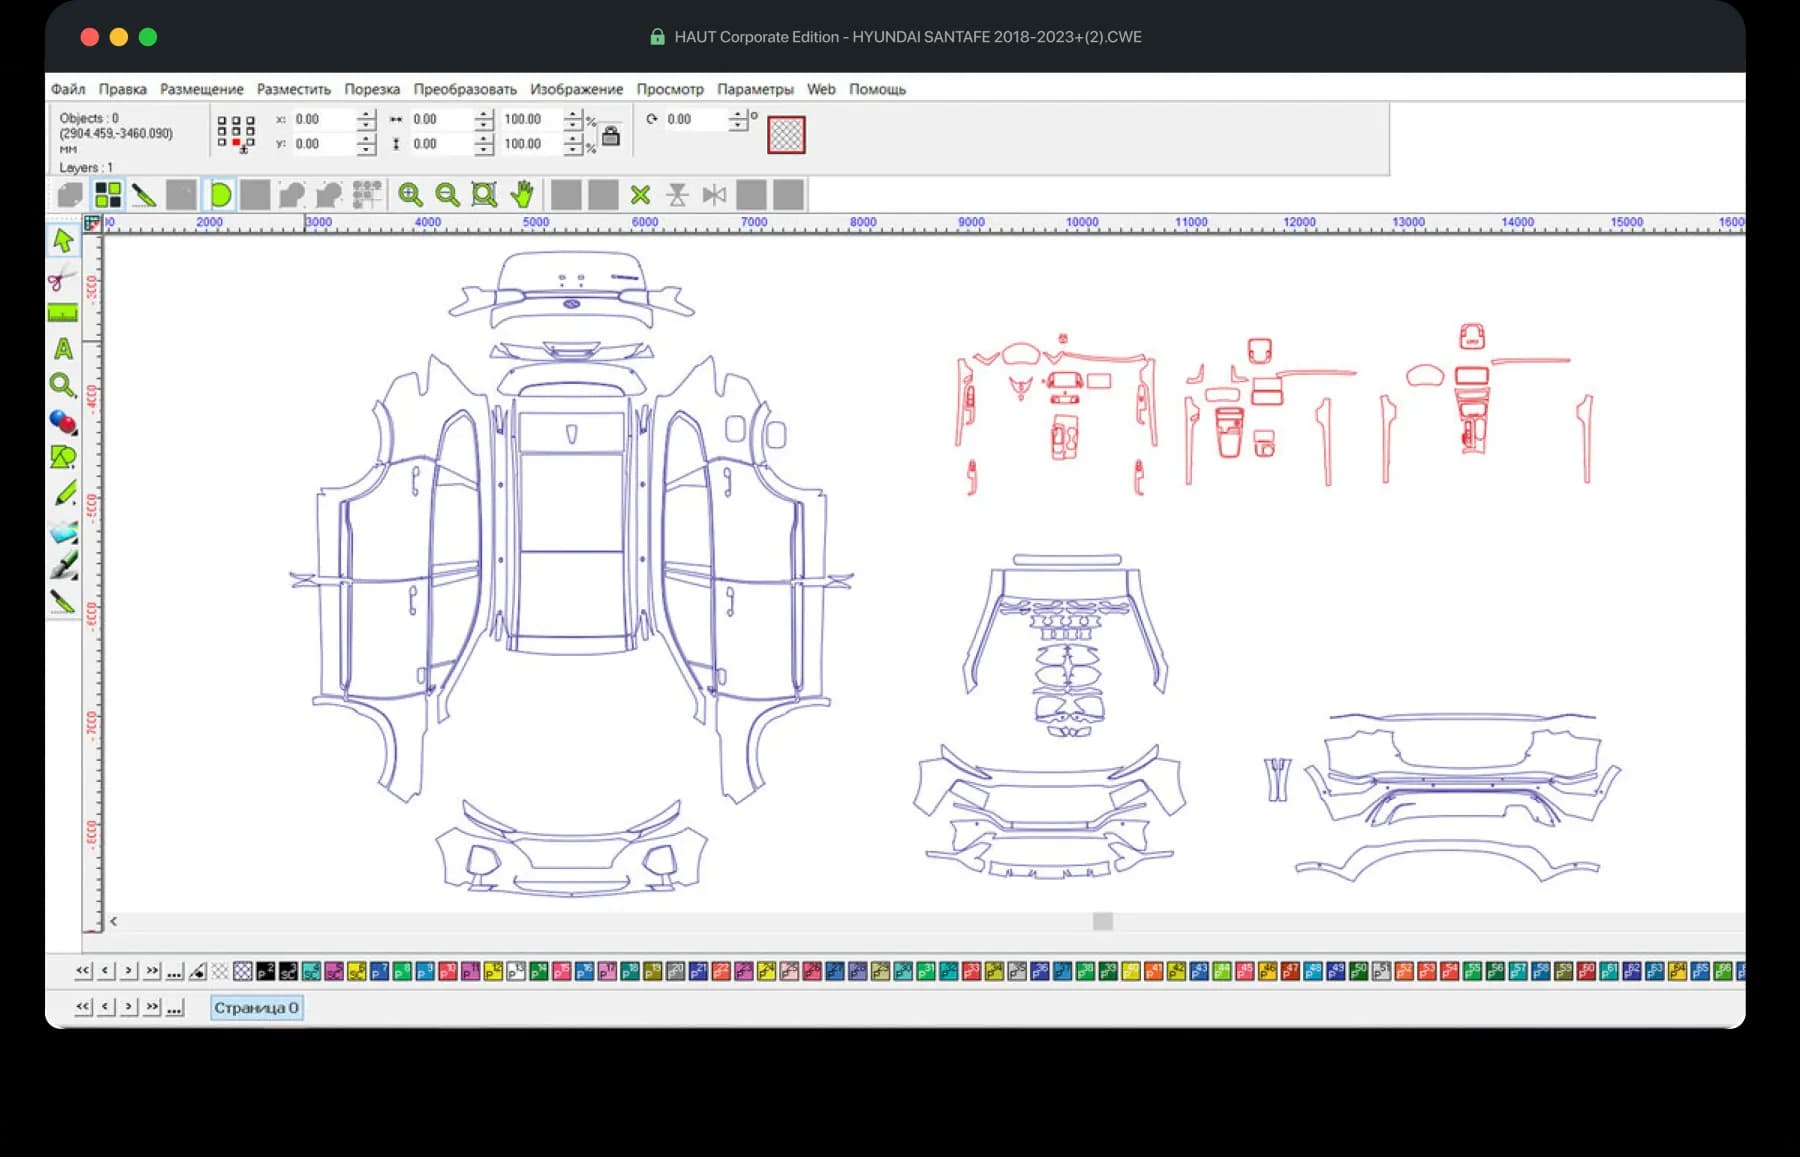Click the paint bucket fill icon in palette bar
The height and width of the screenshot is (1157, 1800).
point(198,971)
